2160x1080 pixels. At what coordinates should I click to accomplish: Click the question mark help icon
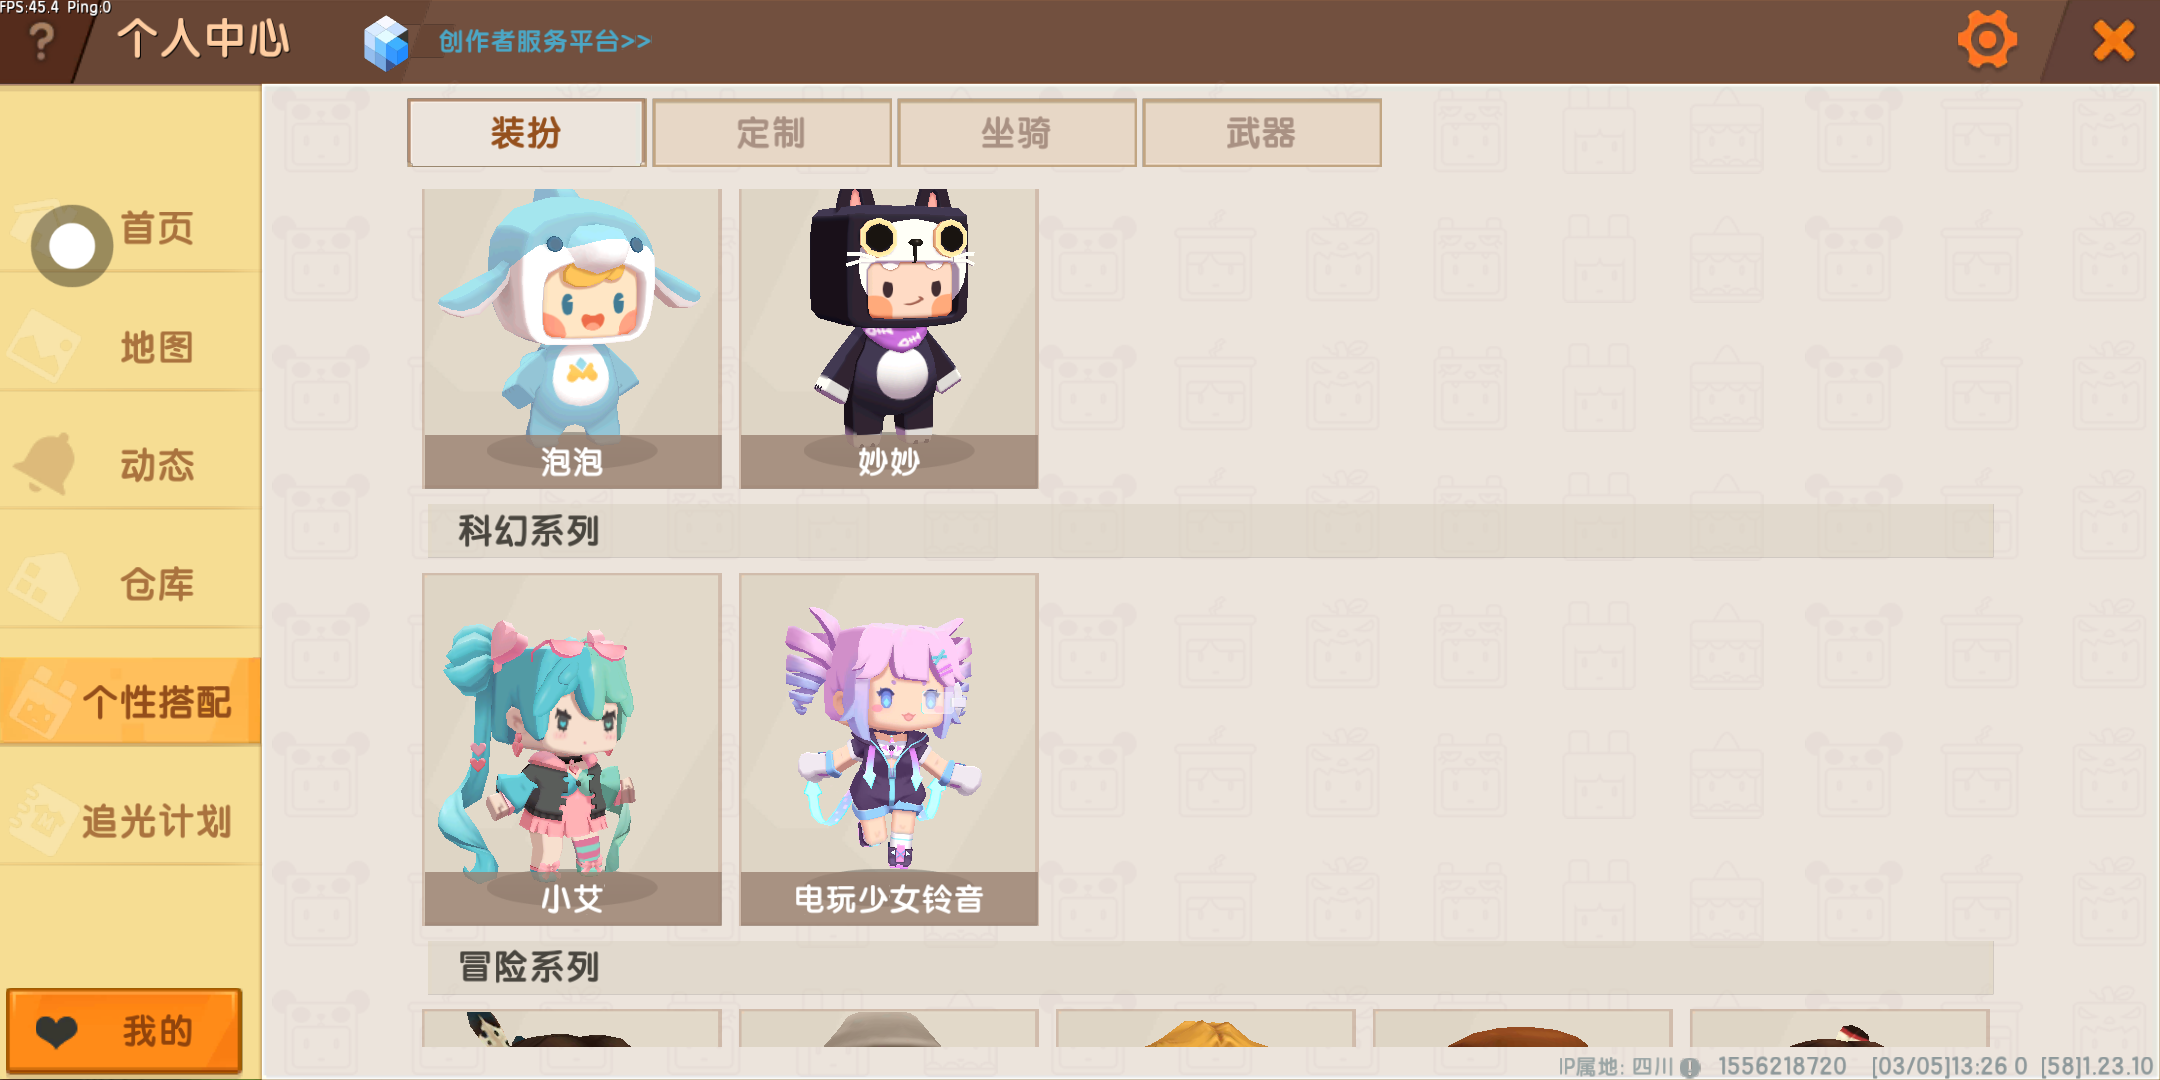point(41,42)
